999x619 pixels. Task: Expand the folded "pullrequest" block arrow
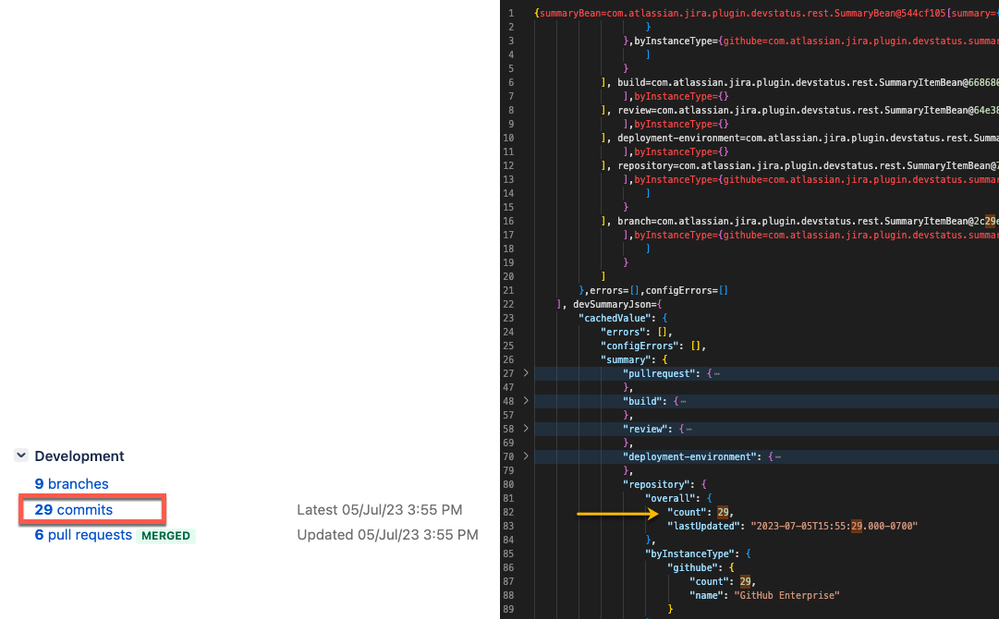(526, 373)
